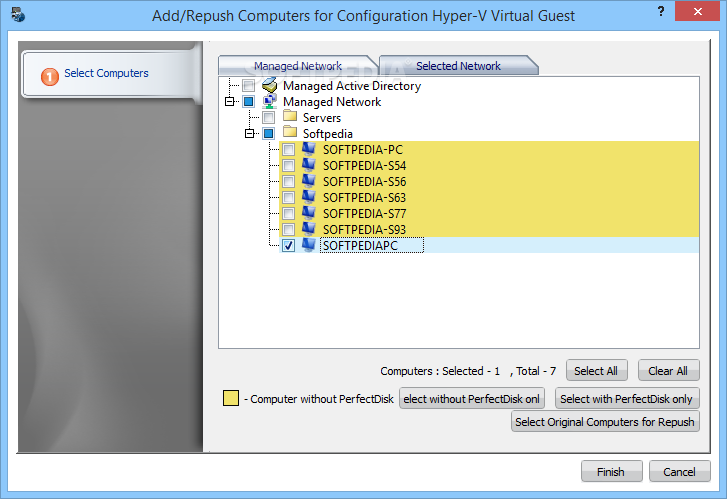
Task: Click Select with PerfectDisk only button
Action: (627, 399)
